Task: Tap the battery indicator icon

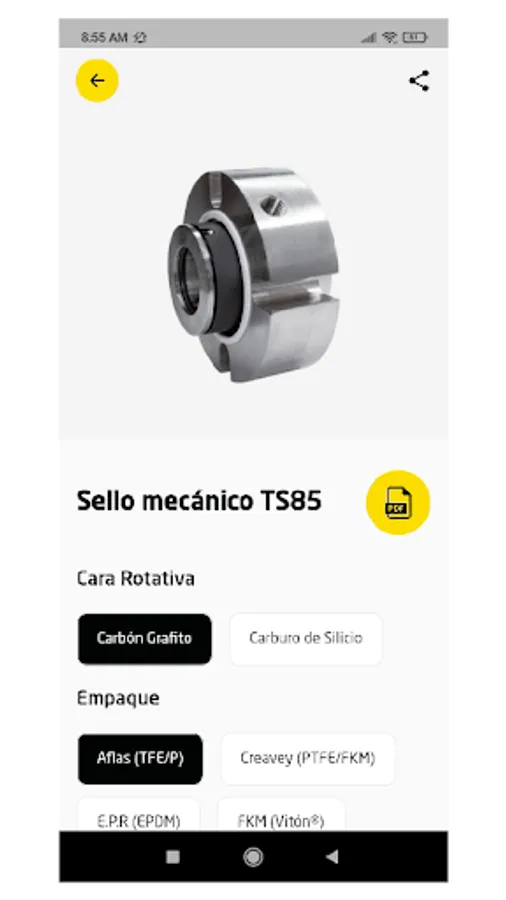Action: coord(414,38)
